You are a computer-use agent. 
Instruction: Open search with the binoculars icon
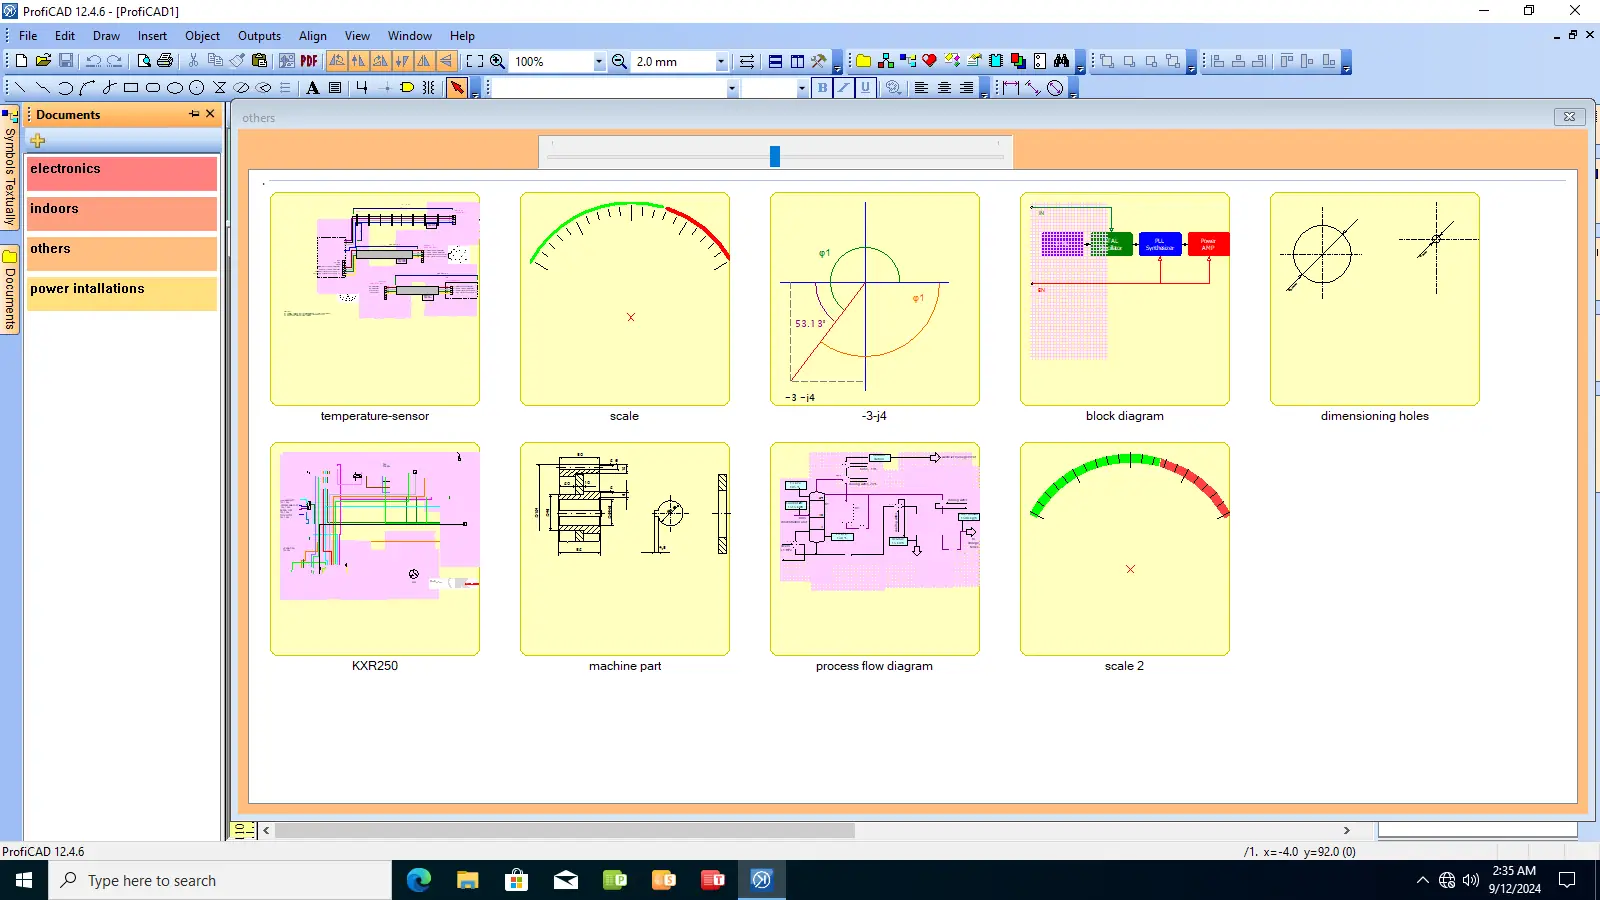click(x=1062, y=61)
